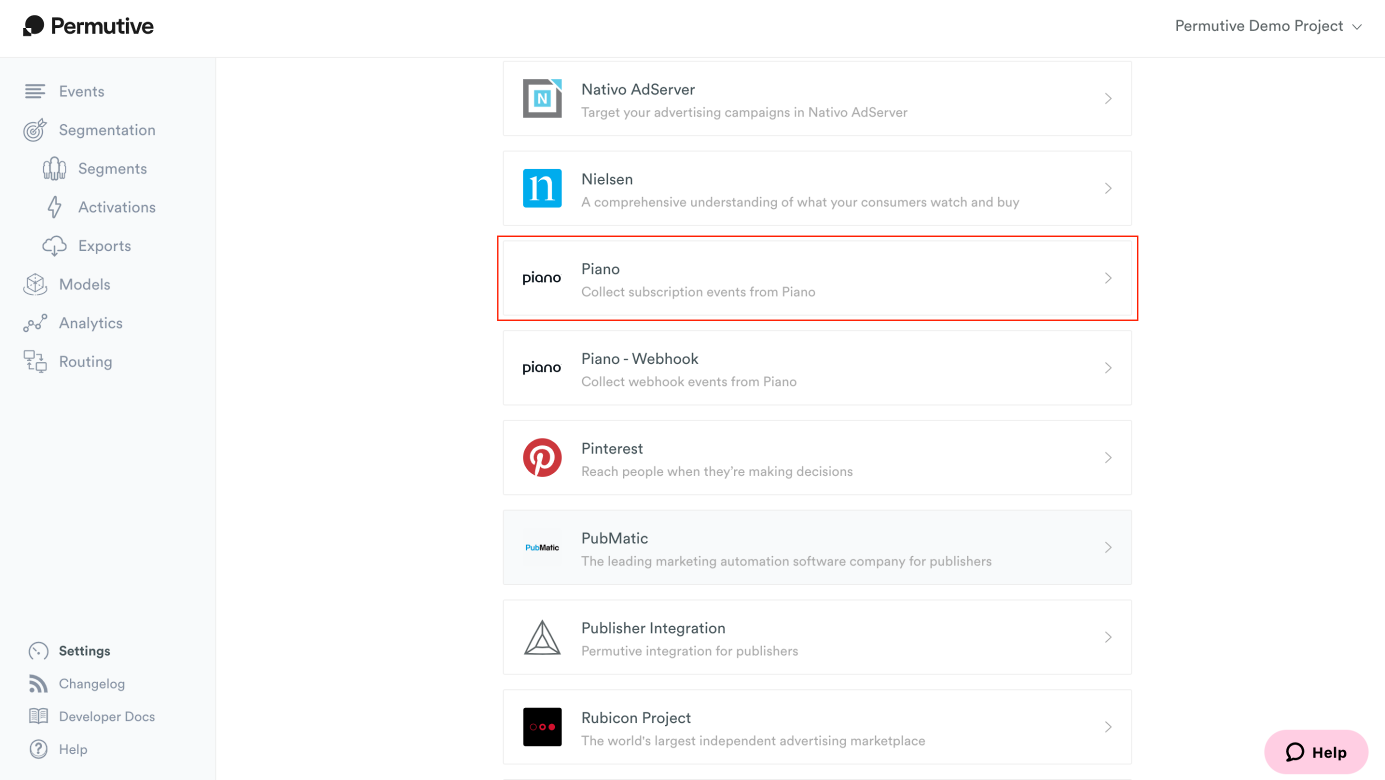
Task: Open the Changelog link
Action: 91,684
